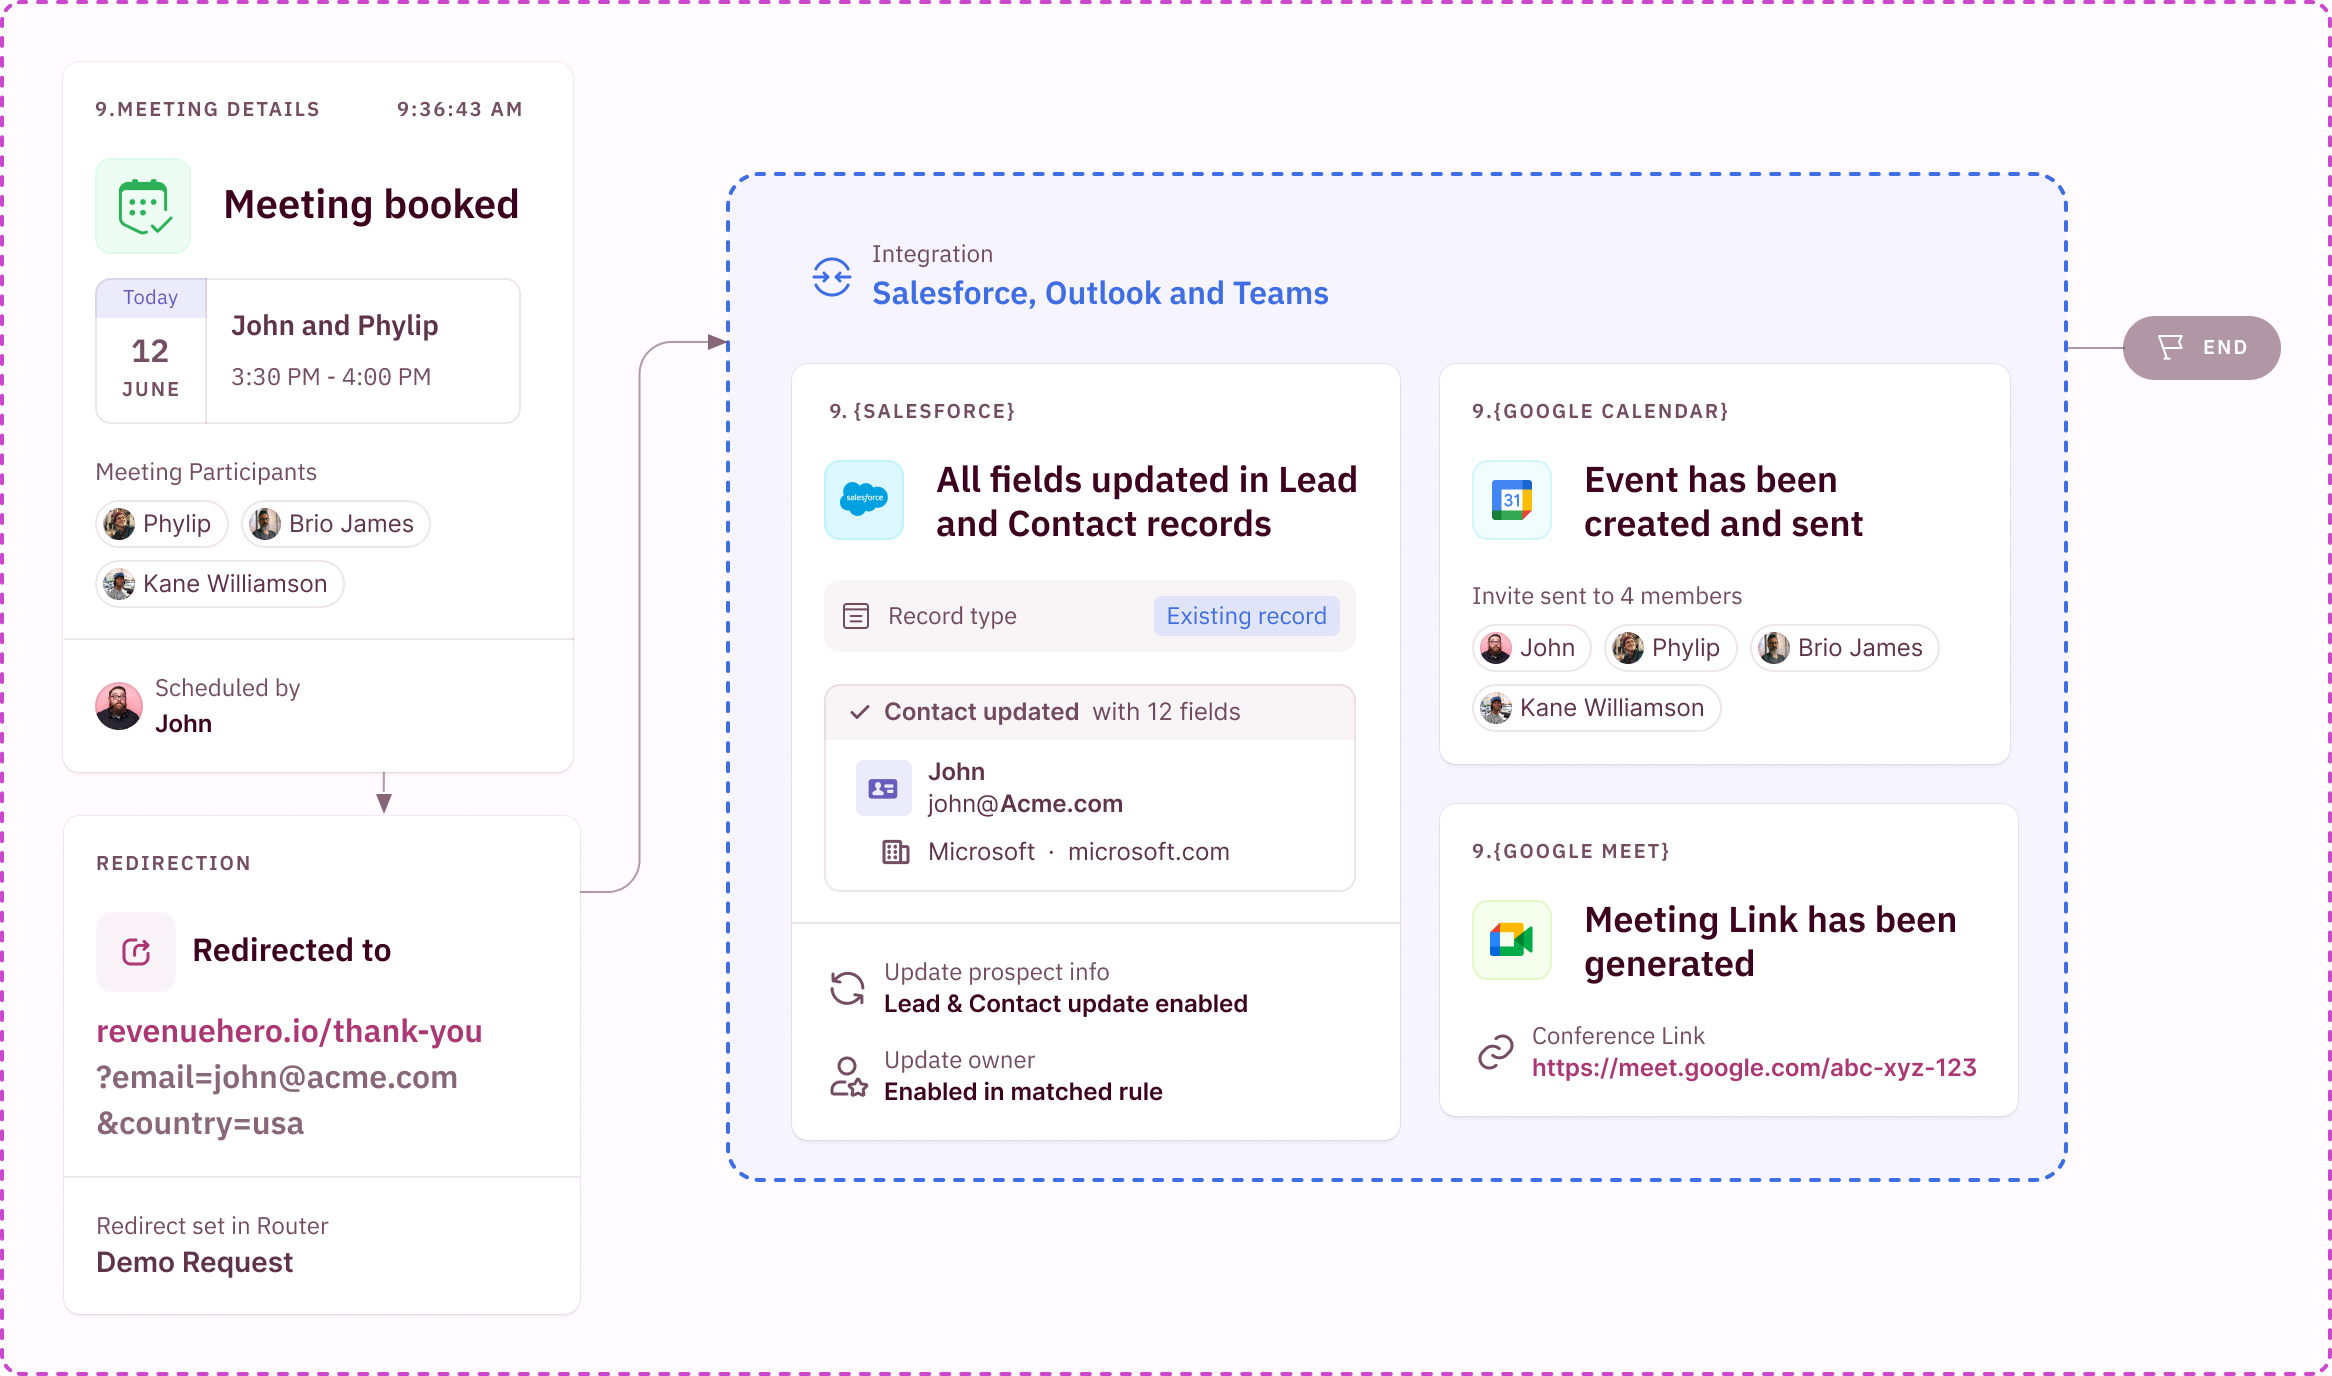Select Brio James chip in Google Calendar invitees

tap(1845, 648)
